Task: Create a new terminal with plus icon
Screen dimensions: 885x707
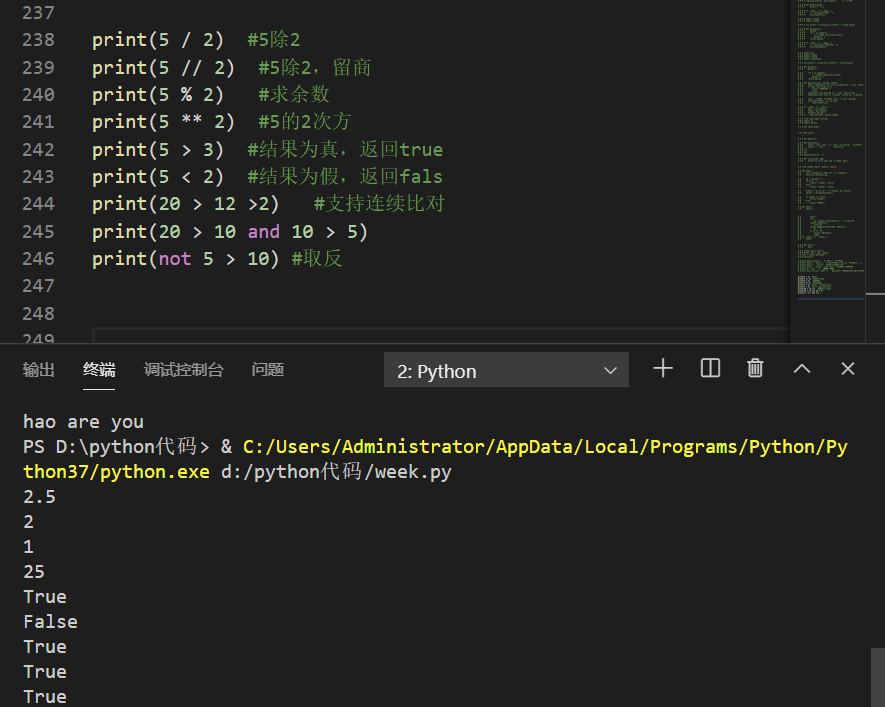Action: pyautogui.click(x=662, y=369)
